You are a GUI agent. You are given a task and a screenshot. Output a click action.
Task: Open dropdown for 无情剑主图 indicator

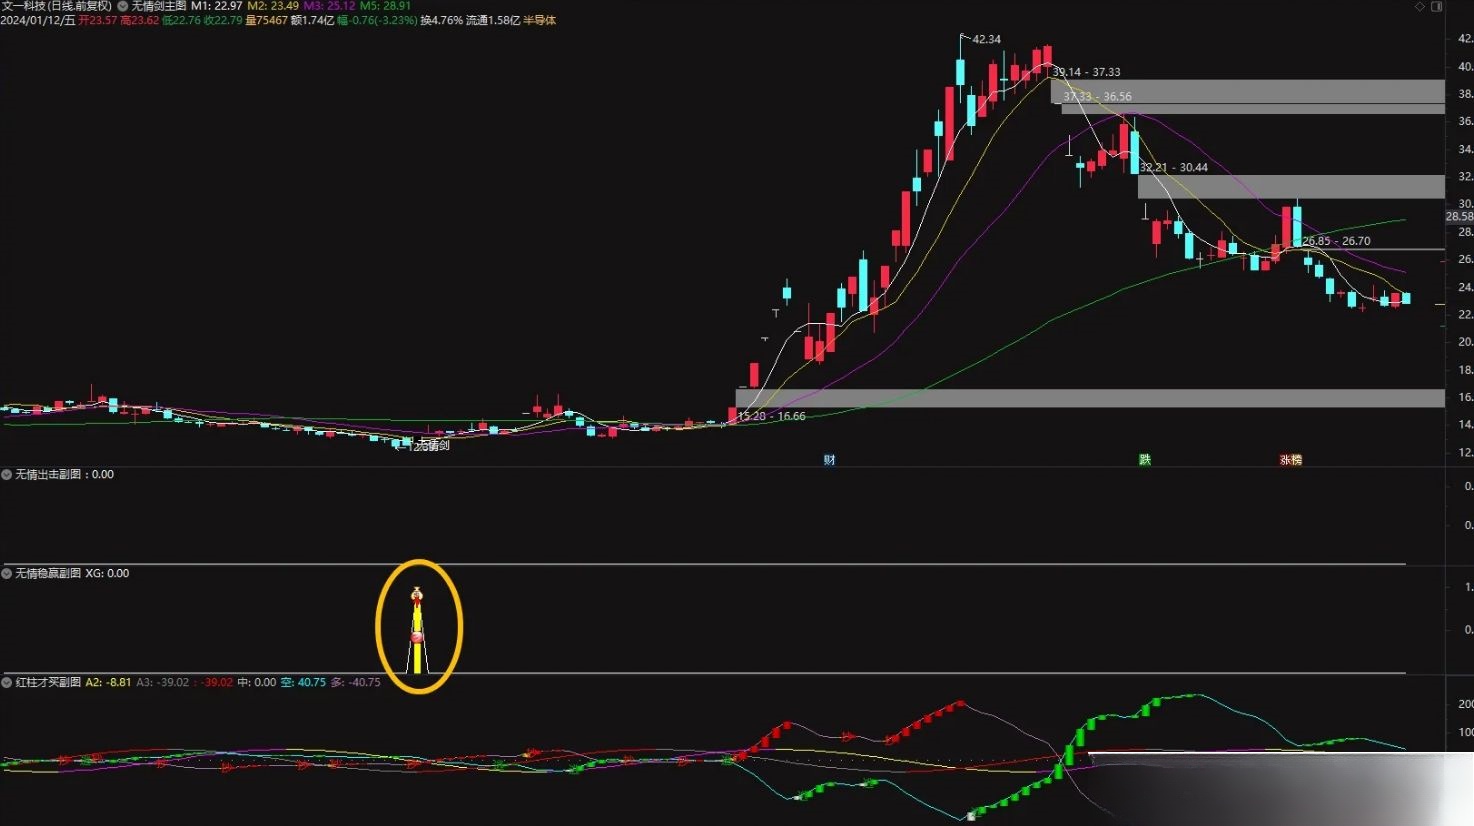123,6
